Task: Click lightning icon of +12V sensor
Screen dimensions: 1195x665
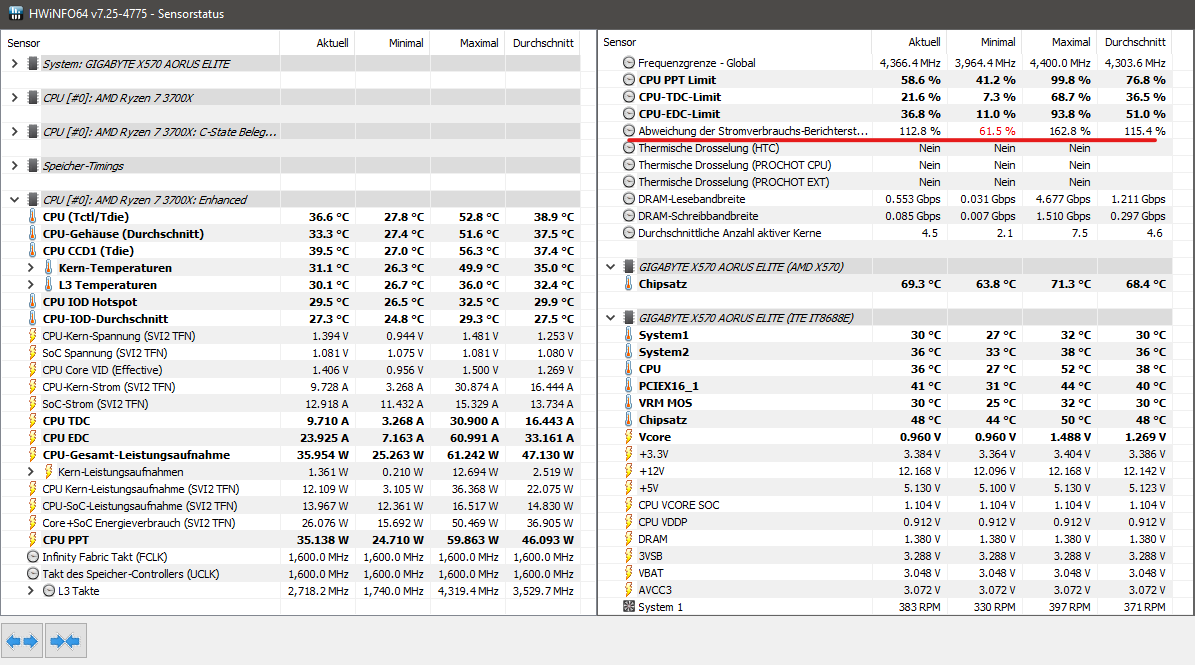Action: [x=629, y=471]
